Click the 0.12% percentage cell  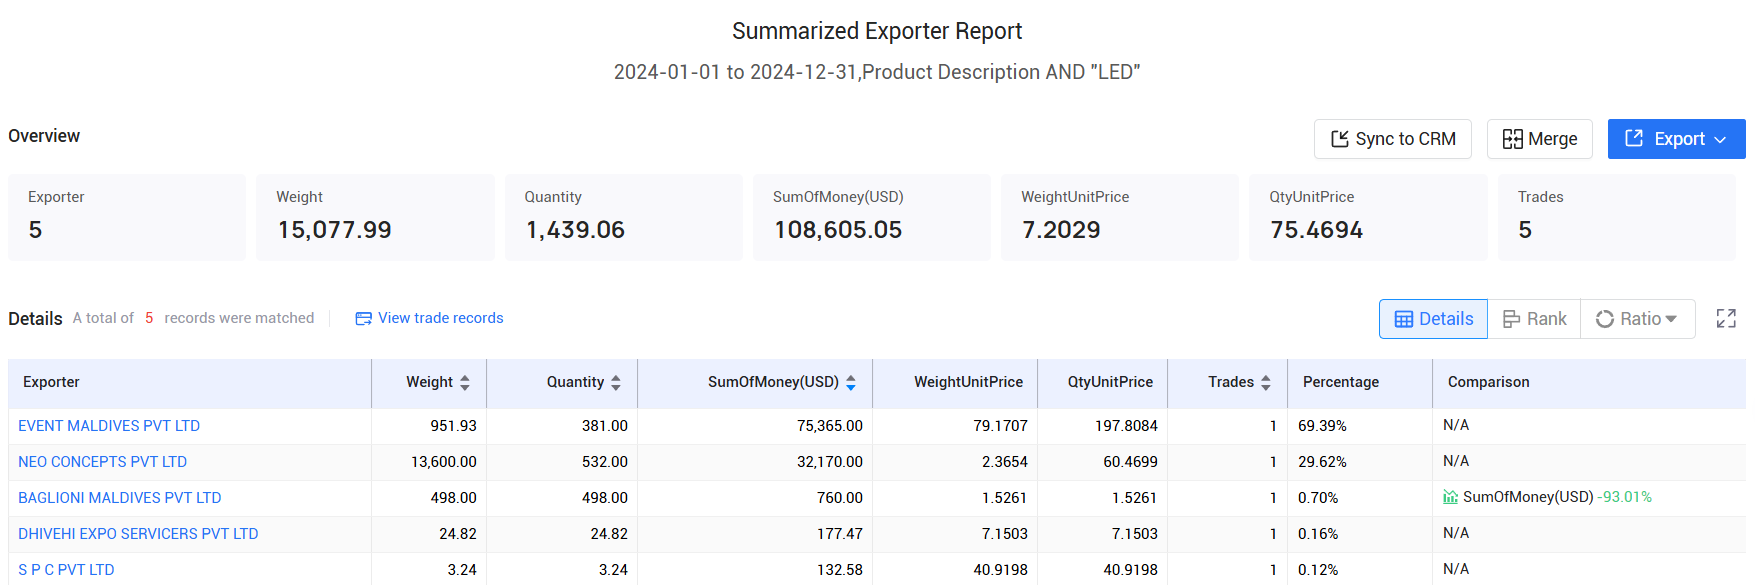click(1360, 569)
